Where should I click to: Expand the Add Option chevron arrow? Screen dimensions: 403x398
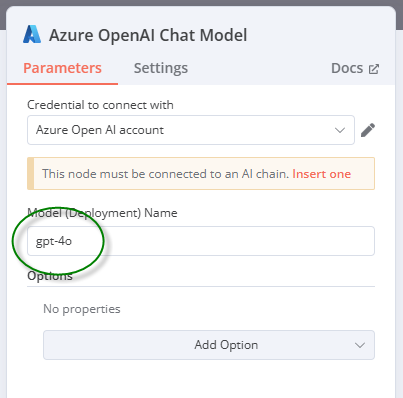point(360,345)
